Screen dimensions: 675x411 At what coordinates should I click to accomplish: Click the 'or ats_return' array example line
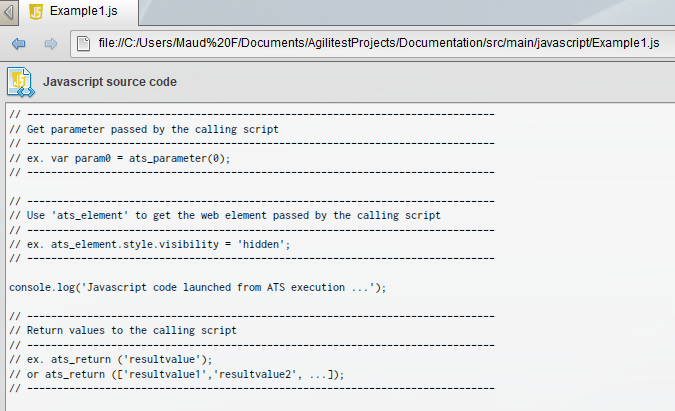click(176, 374)
